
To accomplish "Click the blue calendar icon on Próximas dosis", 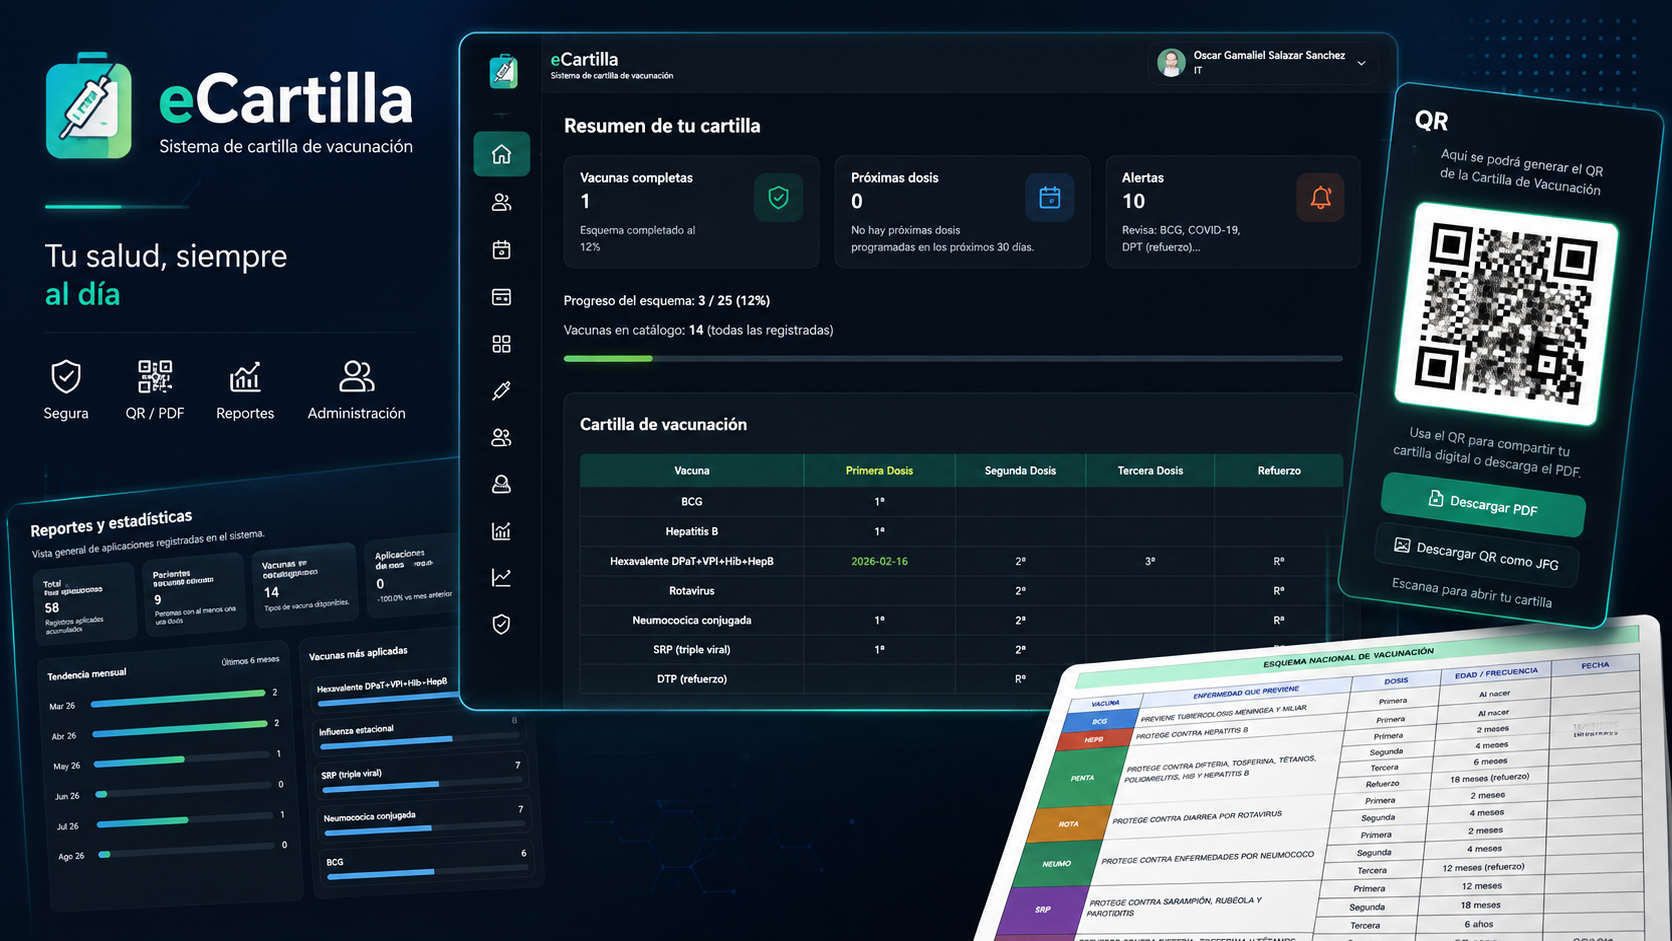I will coord(1049,197).
